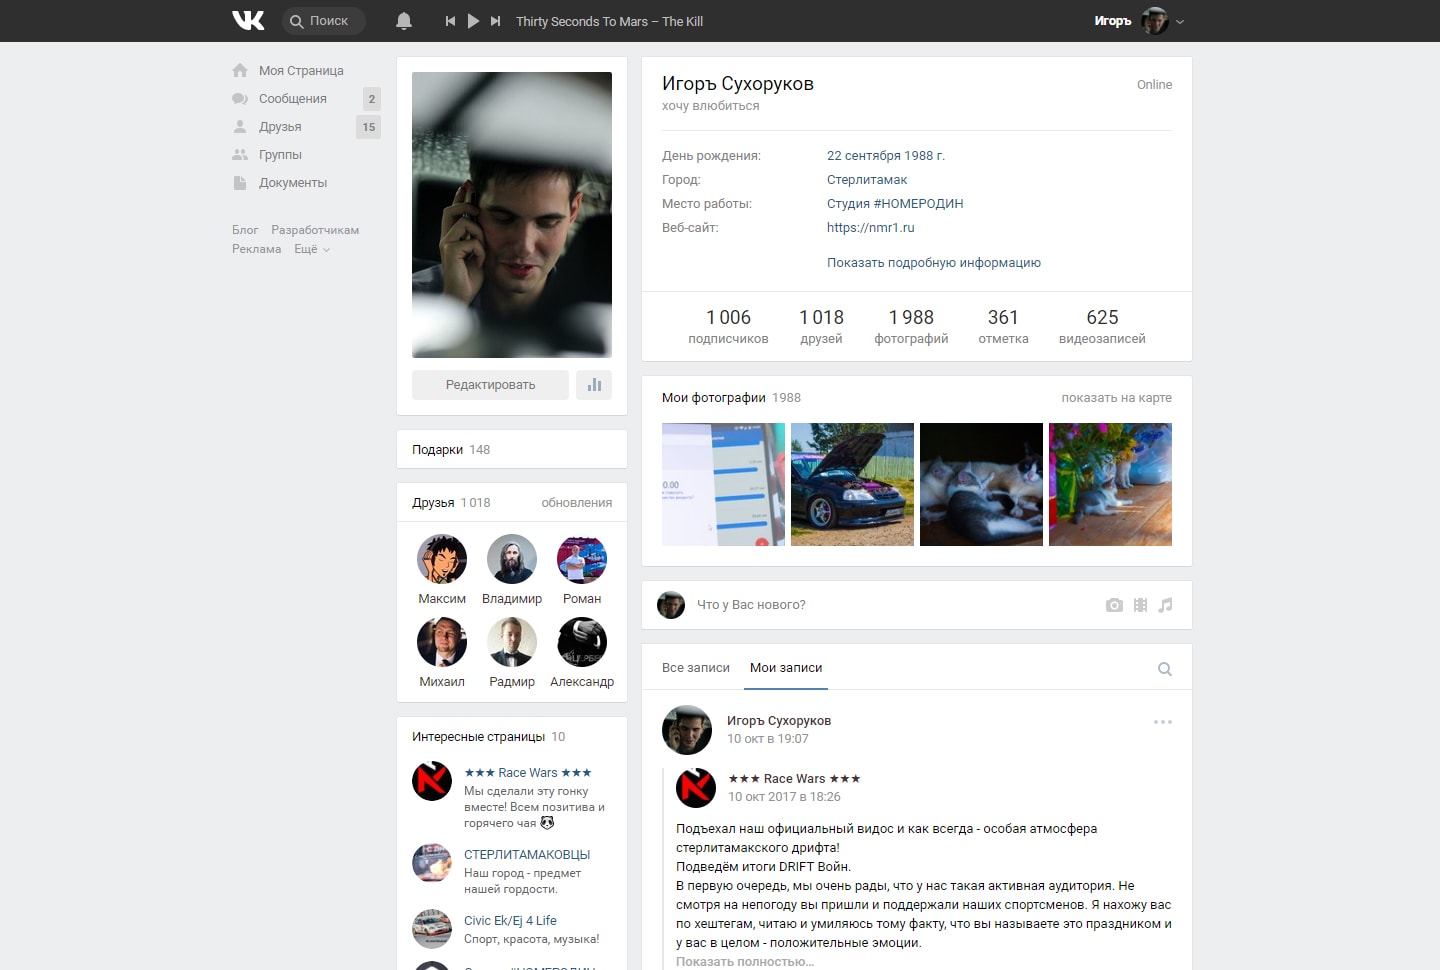This screenshot has width=1440, height=970.
Task: Open the Блог footer link
Action: click(x=245, y=230)
